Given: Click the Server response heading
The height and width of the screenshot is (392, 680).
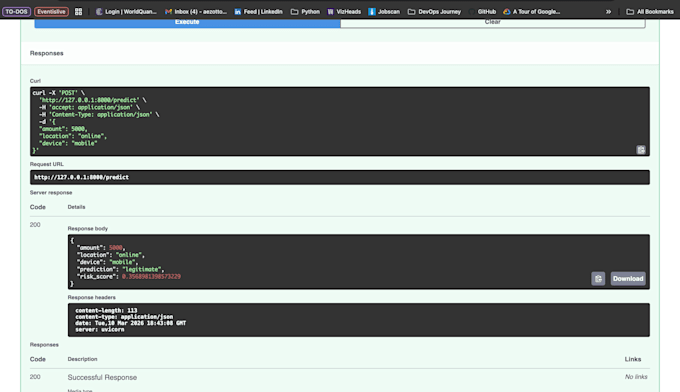Looking at the screenshot, I should point(51,193).
